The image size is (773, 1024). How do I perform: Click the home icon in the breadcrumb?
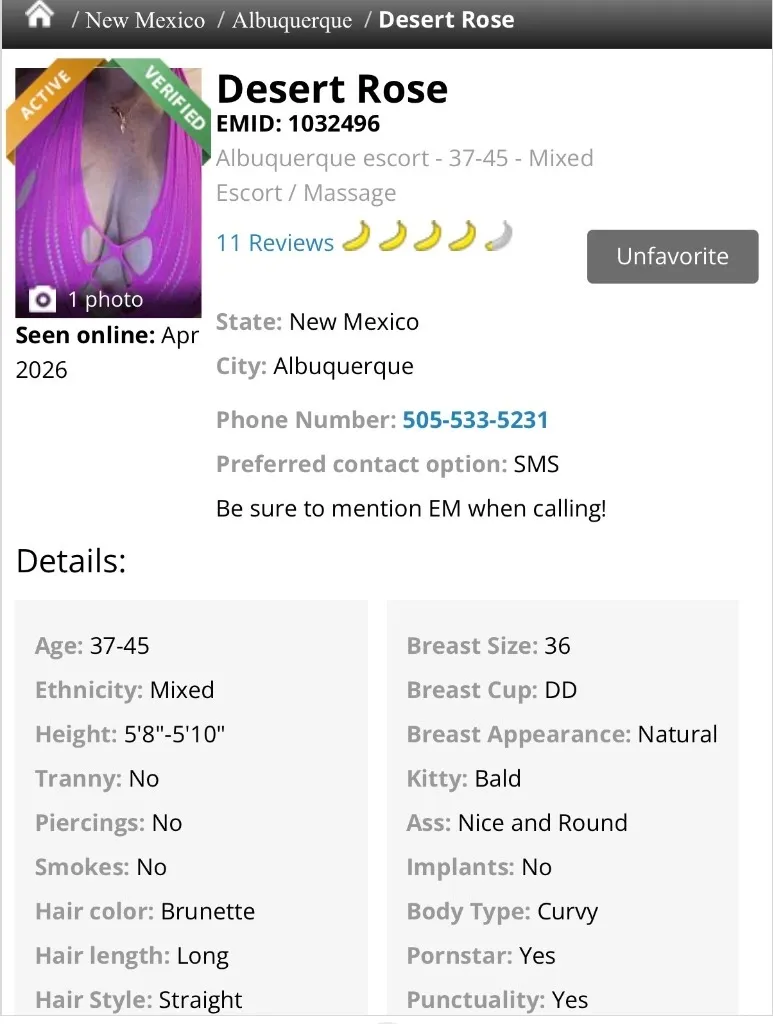(38, 16)
